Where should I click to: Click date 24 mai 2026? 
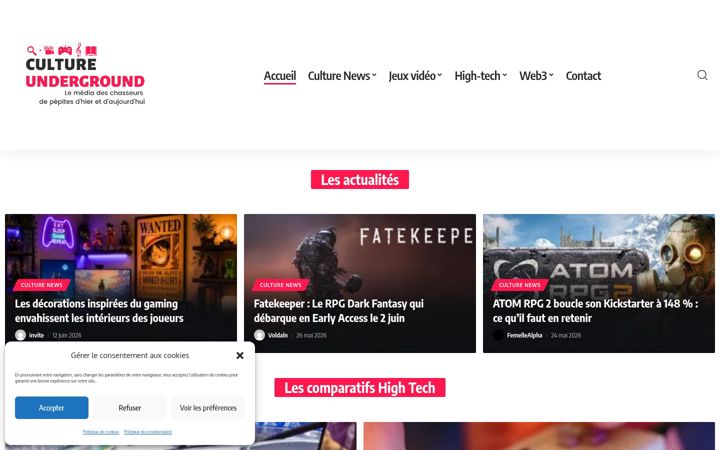point(566,335)
